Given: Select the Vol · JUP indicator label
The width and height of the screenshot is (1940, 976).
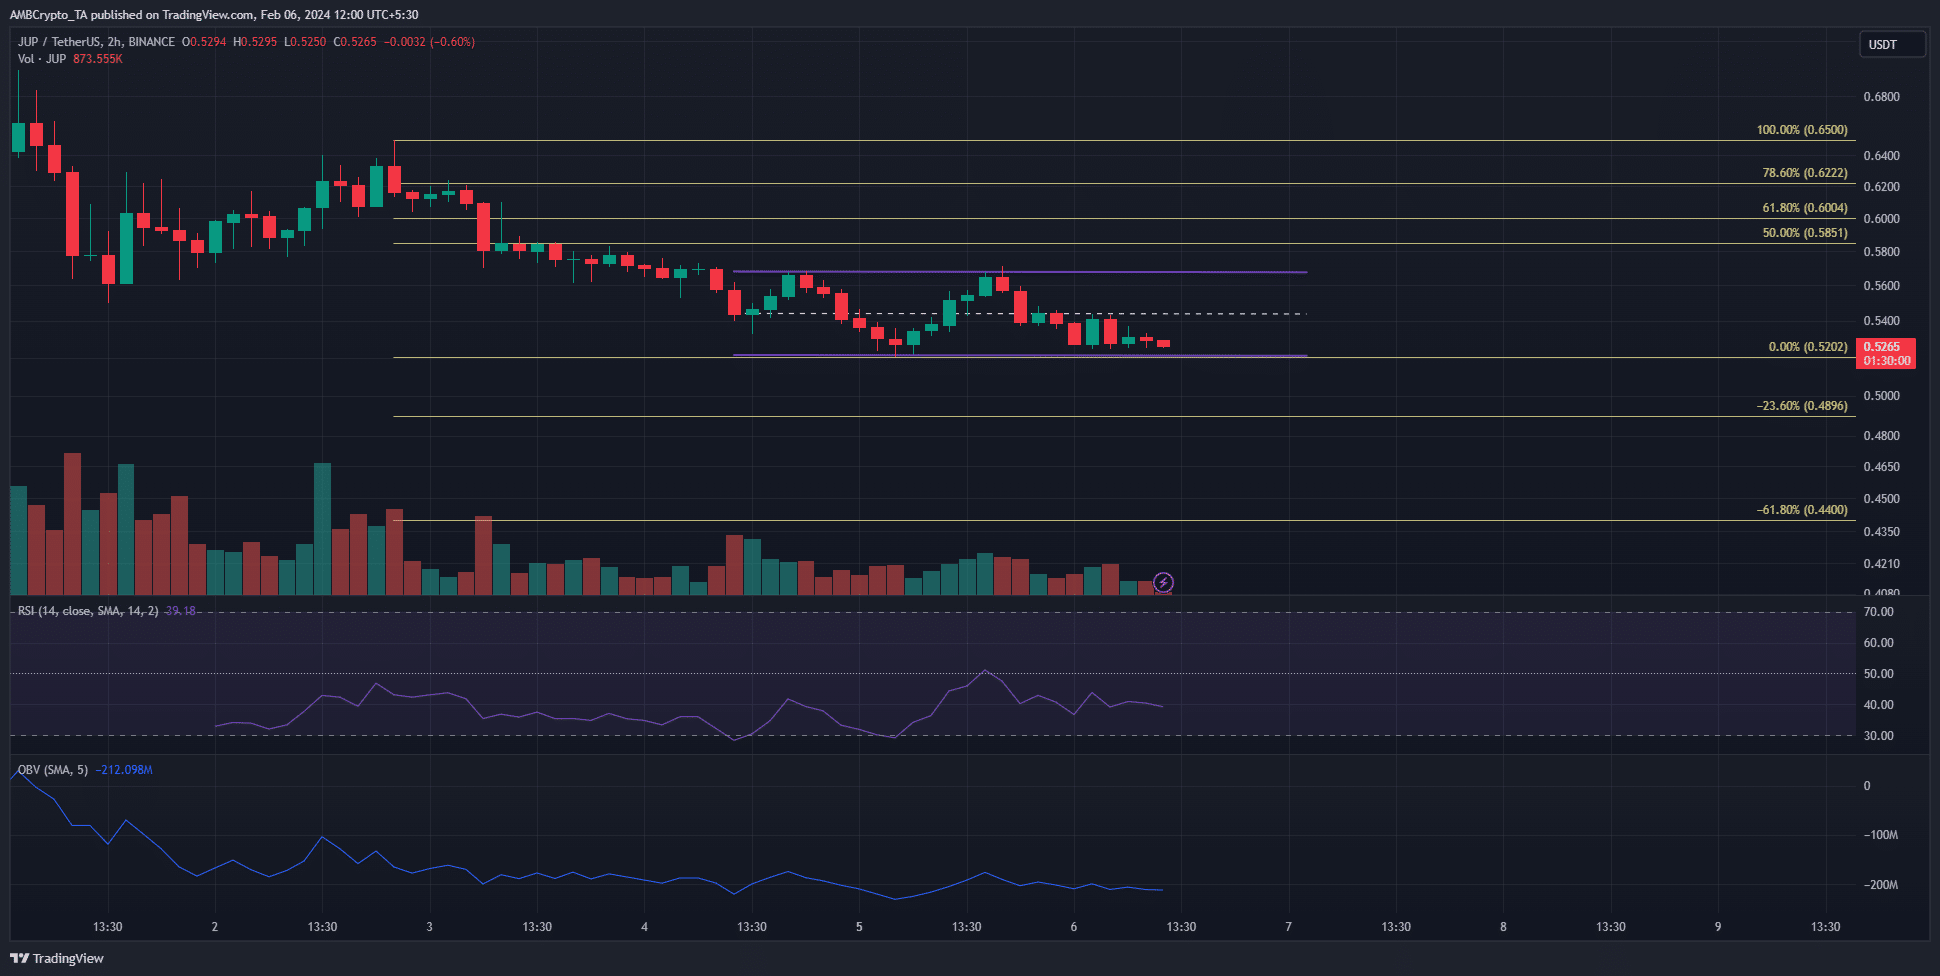Looking at the screenshot, I should pyautogui.click(x=42, y=59).
